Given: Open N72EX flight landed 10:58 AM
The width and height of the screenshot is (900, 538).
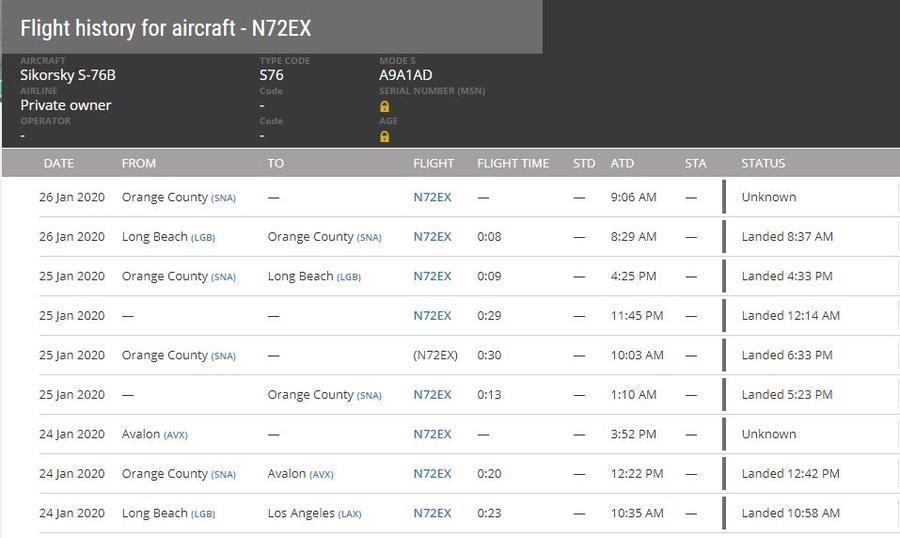Looking at the screenshot, I should coord(432,513).
